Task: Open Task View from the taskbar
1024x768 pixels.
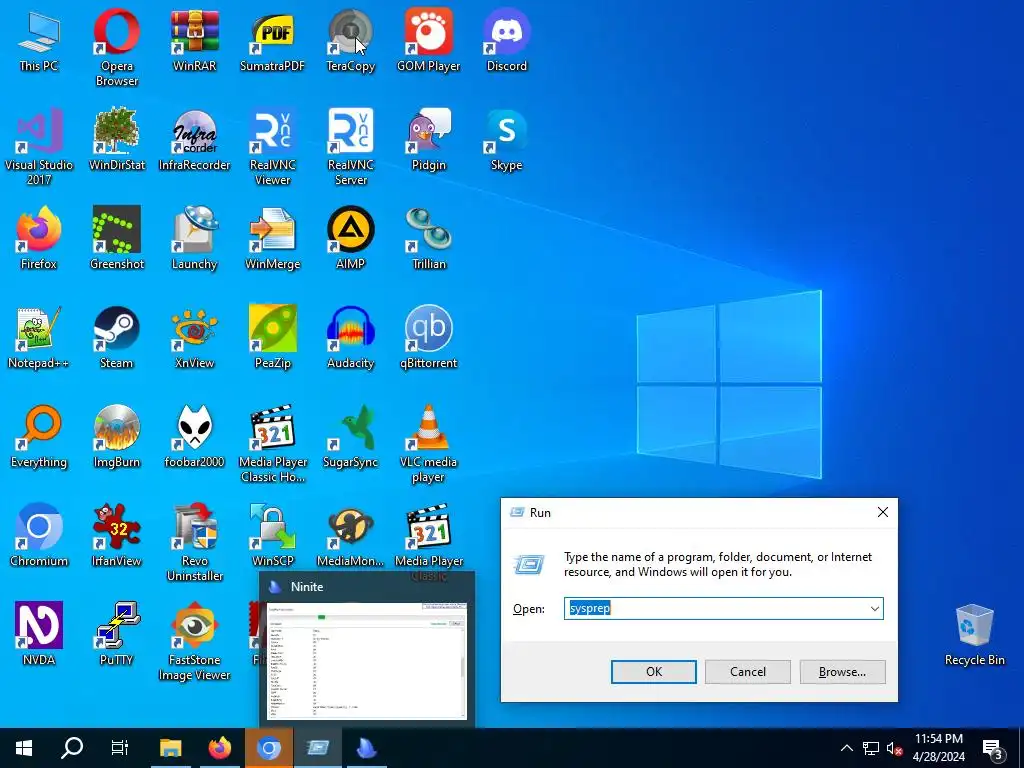Action: (x=120, y=748)
